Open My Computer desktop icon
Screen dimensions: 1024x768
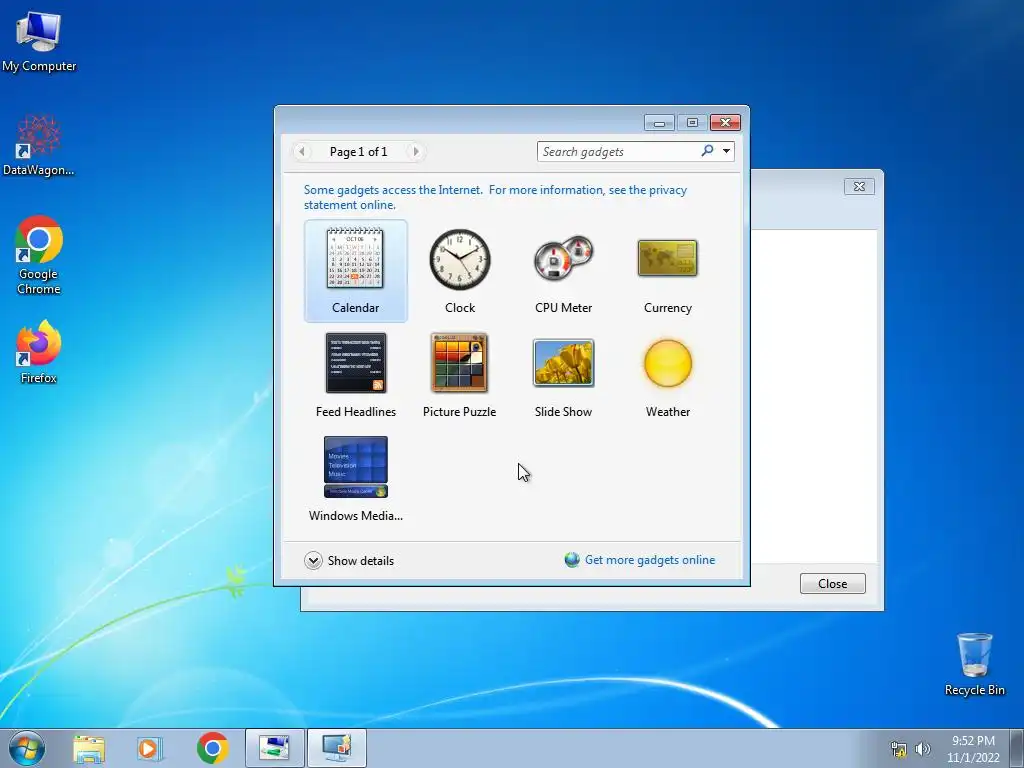click(x=39, y=41)
